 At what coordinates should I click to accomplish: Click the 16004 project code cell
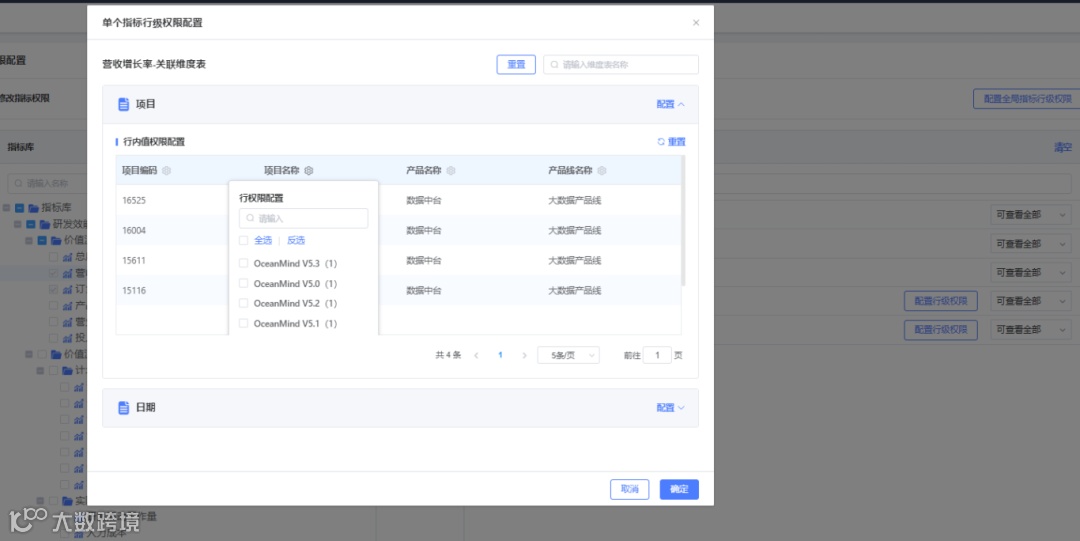[x=134, y=230]
